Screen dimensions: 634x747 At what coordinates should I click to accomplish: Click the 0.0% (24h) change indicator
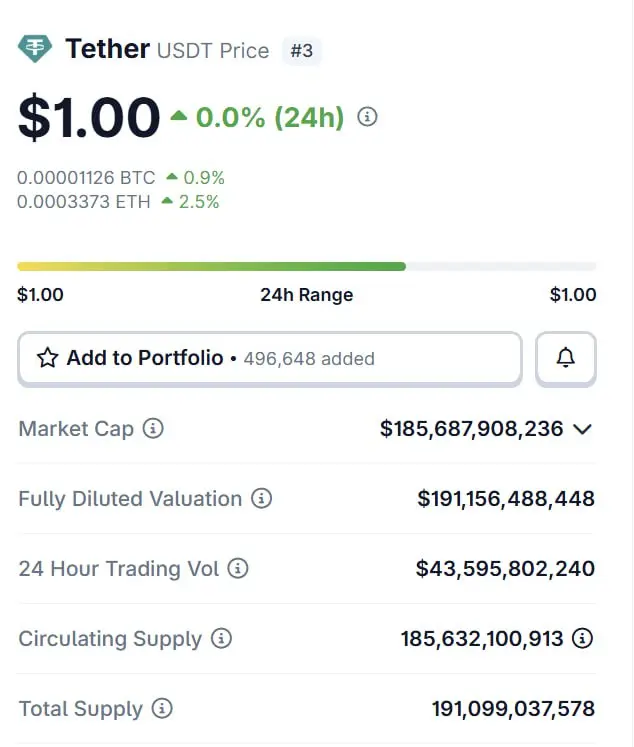point(269,117)
